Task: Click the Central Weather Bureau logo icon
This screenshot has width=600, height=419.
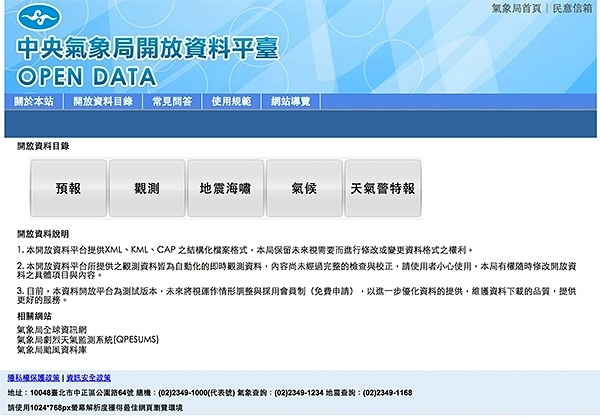Action: tap(39, 16)
